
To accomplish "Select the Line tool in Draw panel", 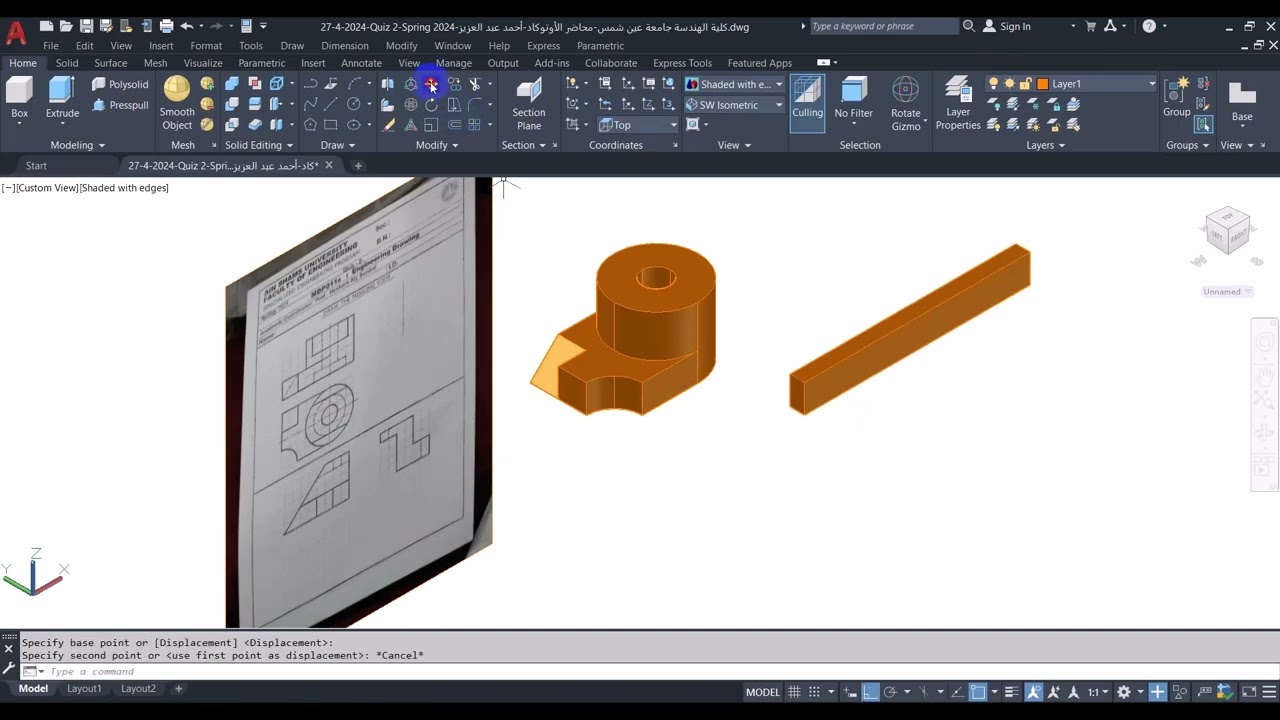I will [x=331, y=105].
